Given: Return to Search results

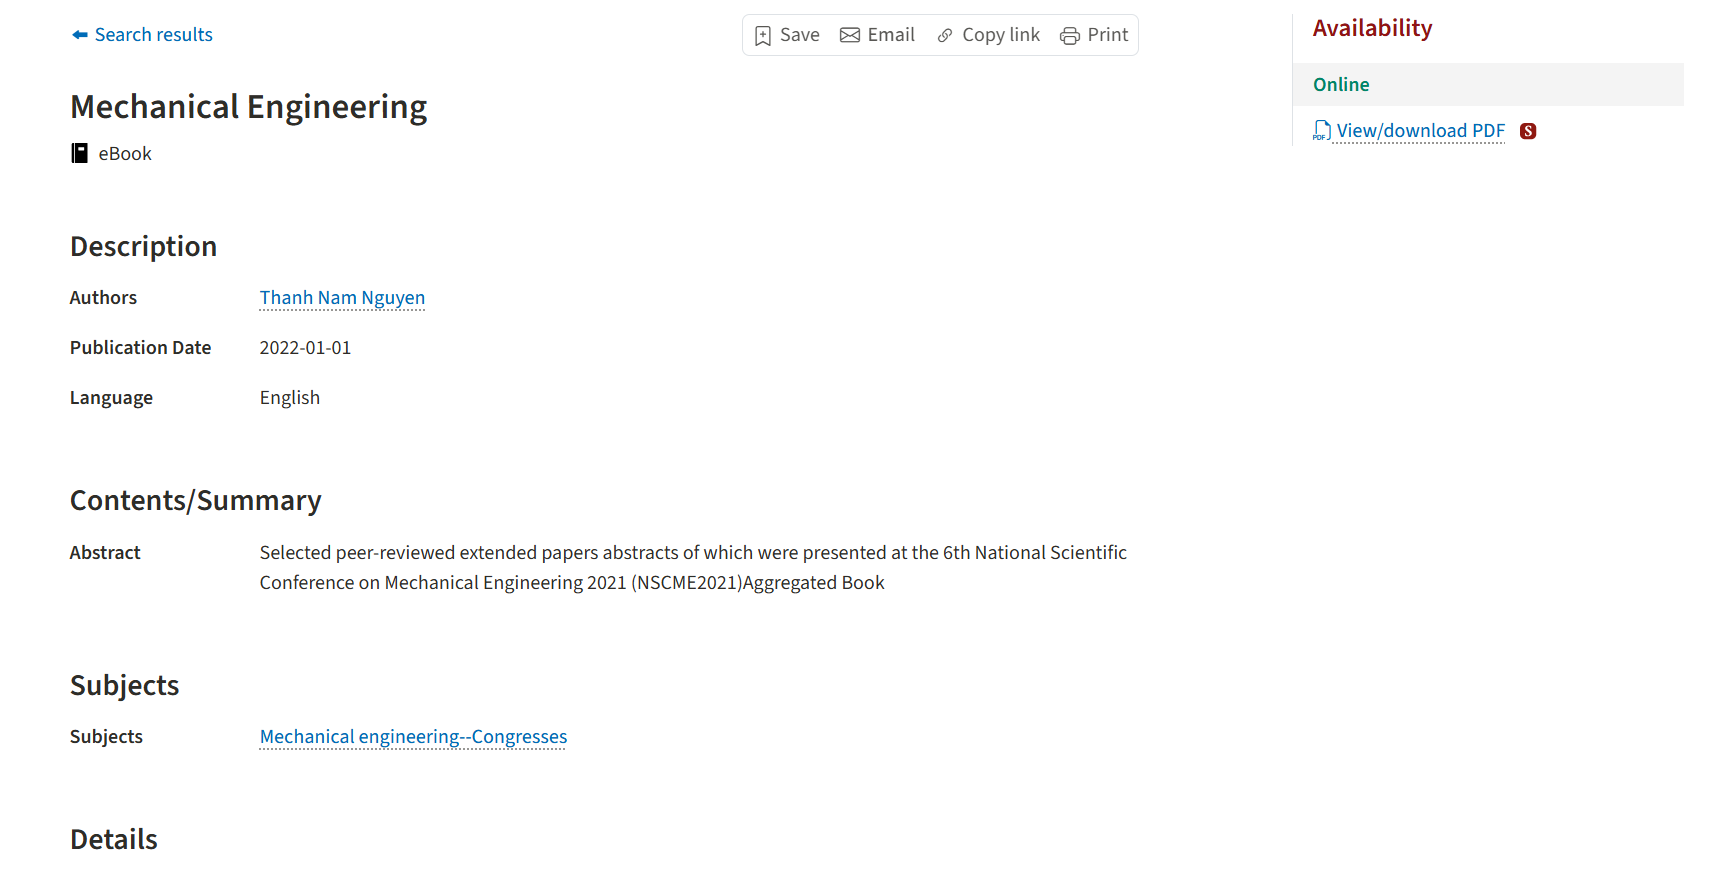Looking at the screenshot, I should [x=154, y=34].
